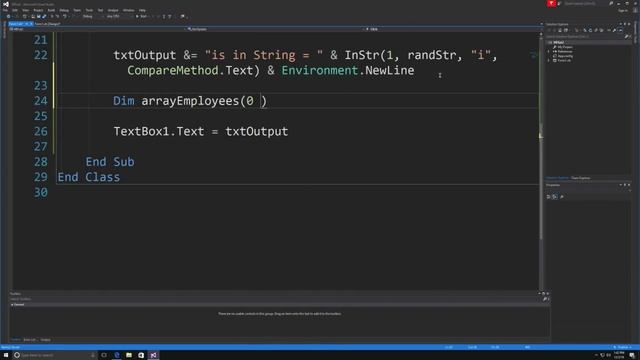Toggle the Toolbox panel auto-hide pin
Screen dimensions: 640x360
pos(543,293)
